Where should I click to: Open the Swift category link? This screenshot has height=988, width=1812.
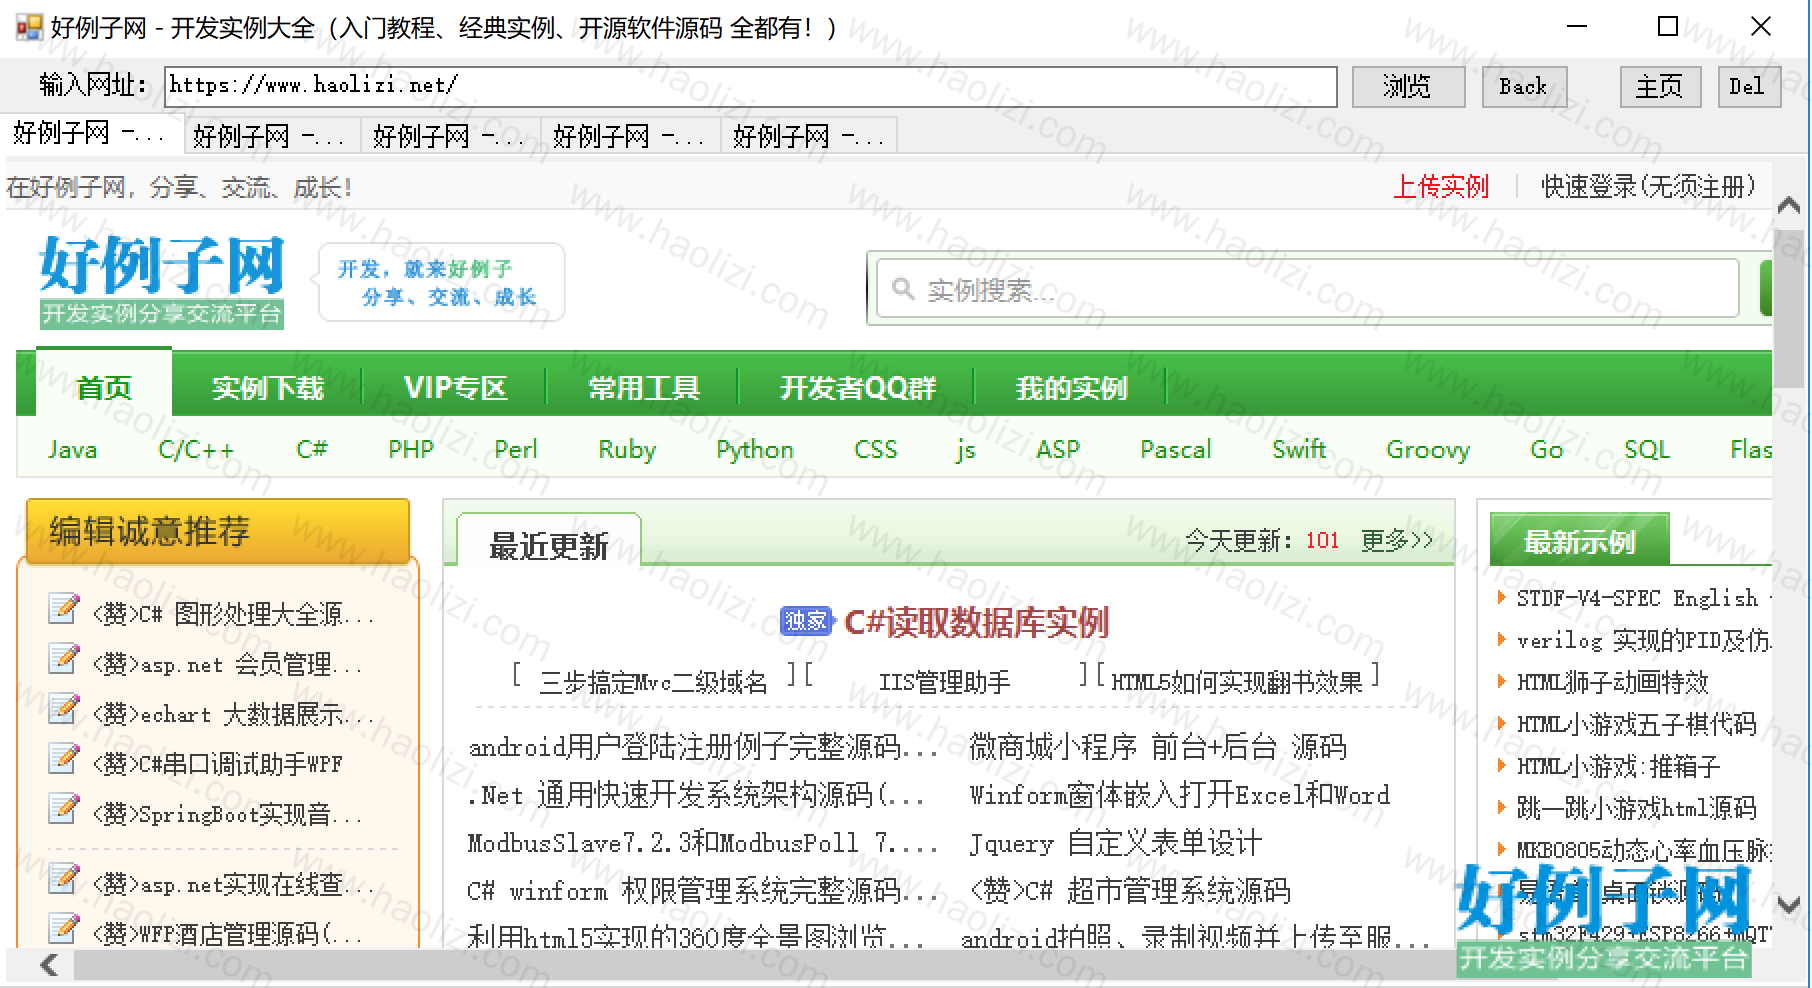click(1299, 450)
